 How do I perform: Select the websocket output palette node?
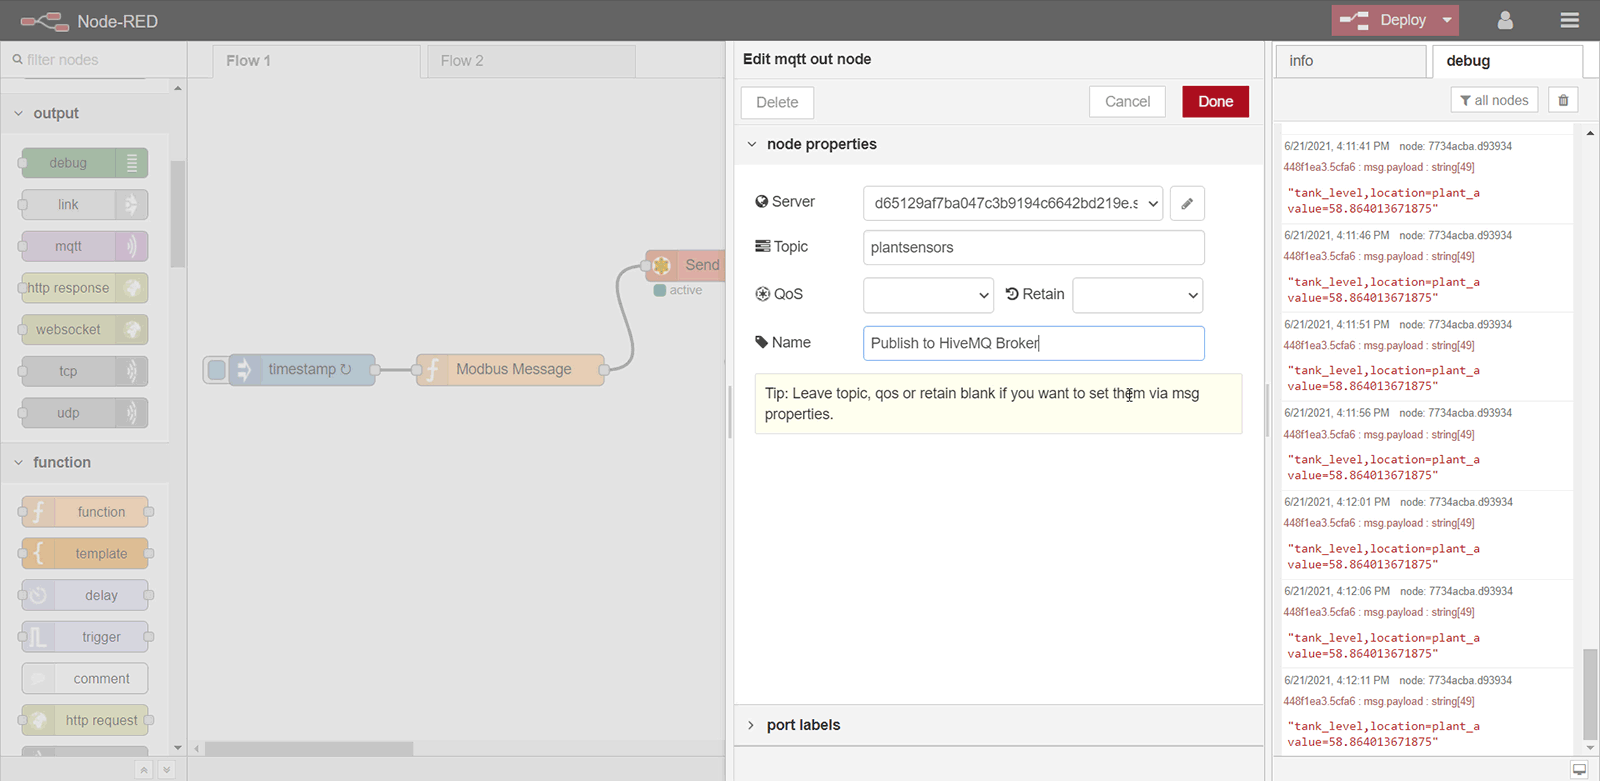[x=84, y=330]
